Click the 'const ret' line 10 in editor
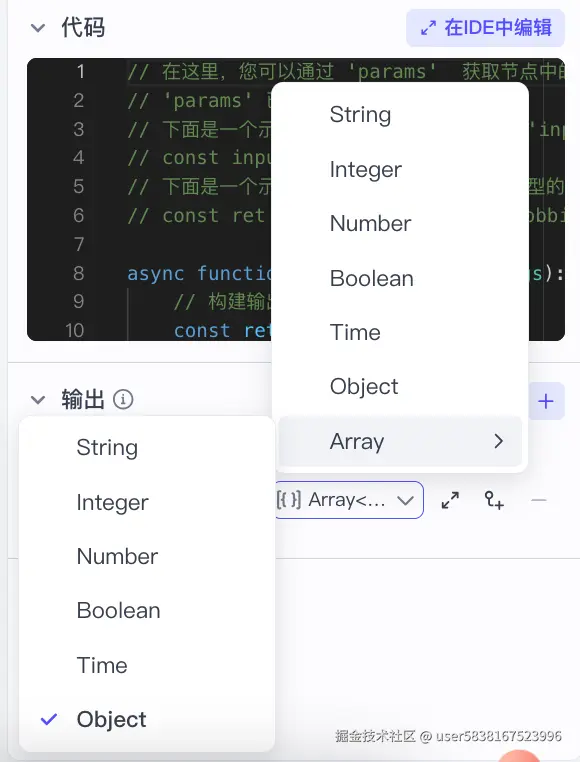Image resolution: width=580 pixels, height=762 pixels. click(222, 330)
